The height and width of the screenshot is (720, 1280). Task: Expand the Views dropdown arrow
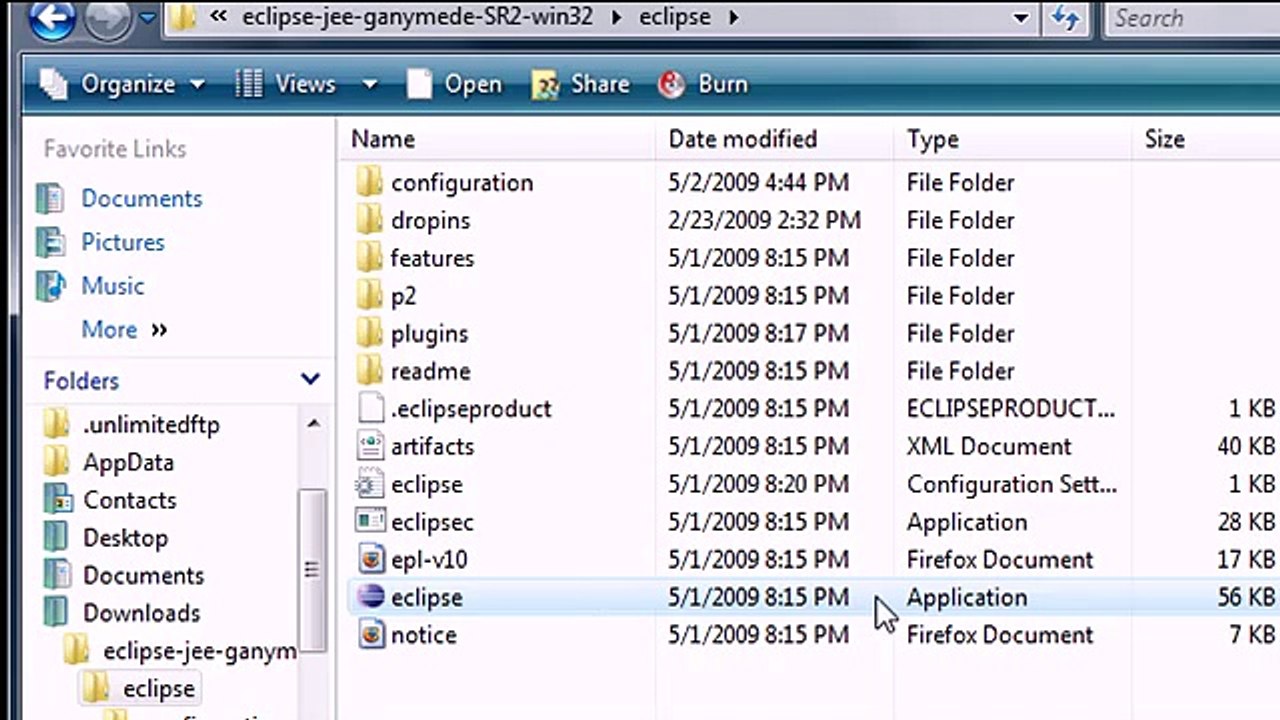[x=370, y=85]
